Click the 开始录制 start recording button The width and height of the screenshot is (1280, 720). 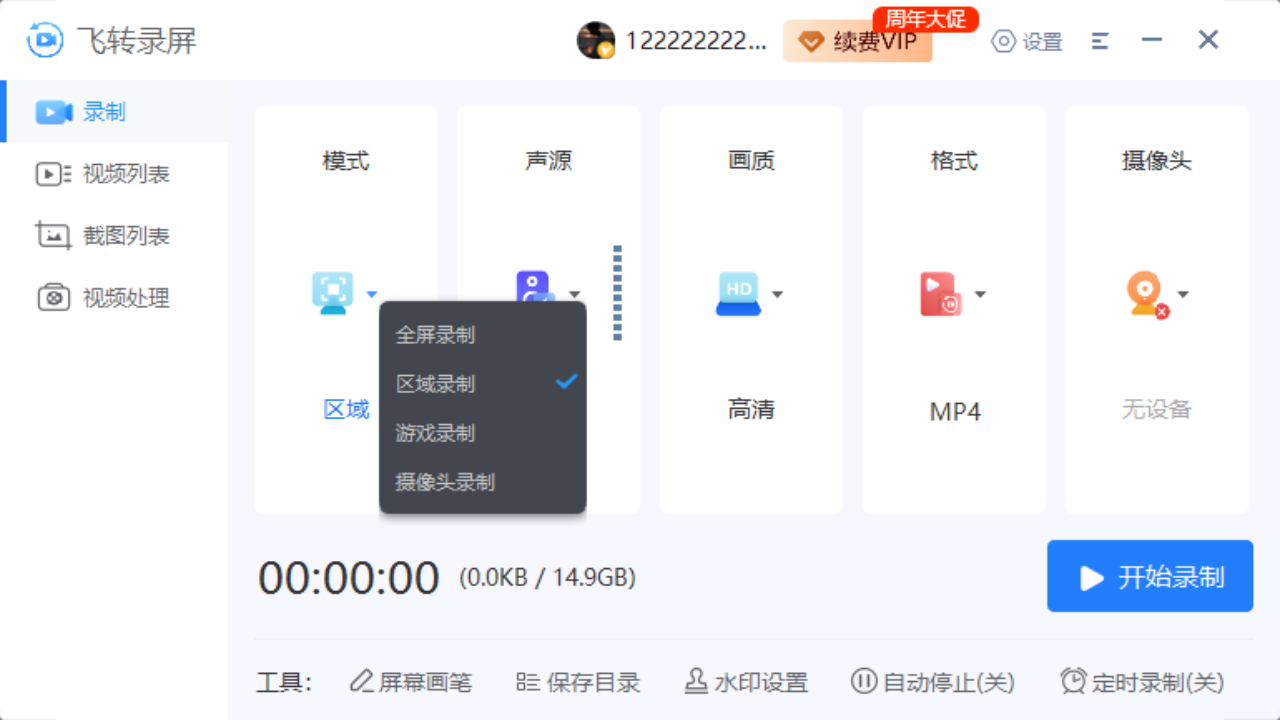click(x=1149, y=576)
